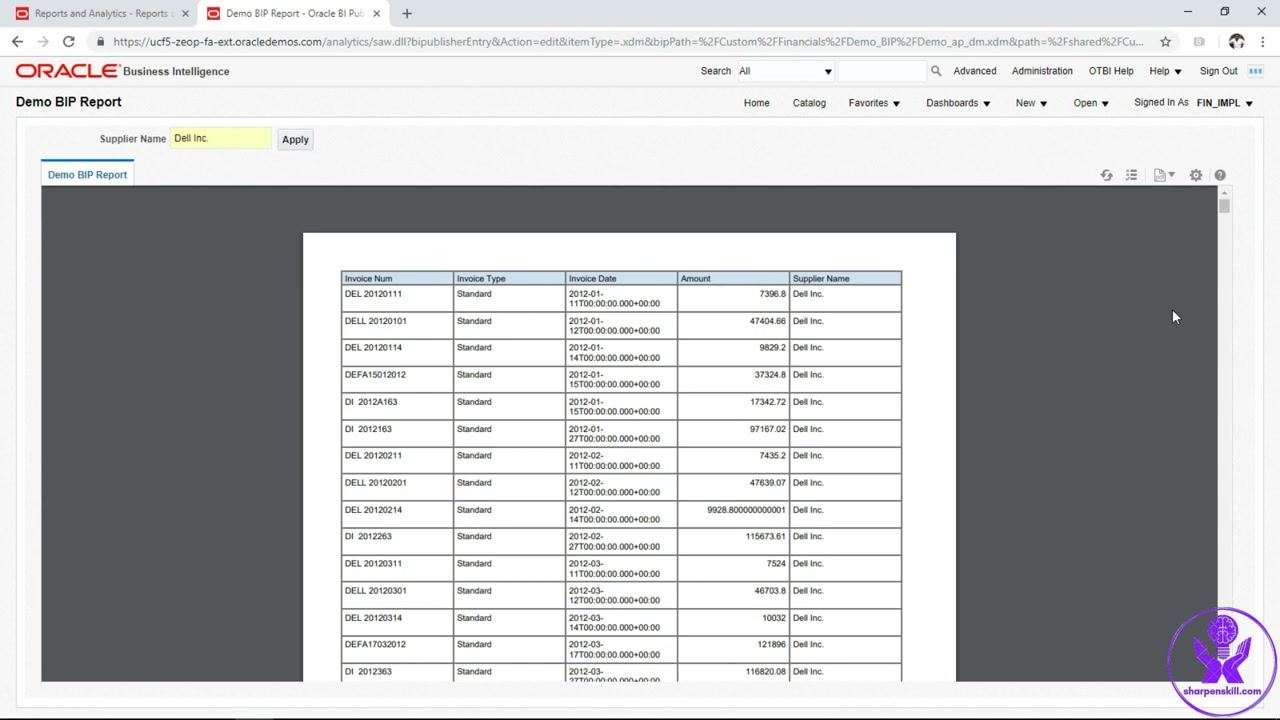Click the search magnifier icon
Viewport: 1280px width, 720px height.
pos(936,71)
